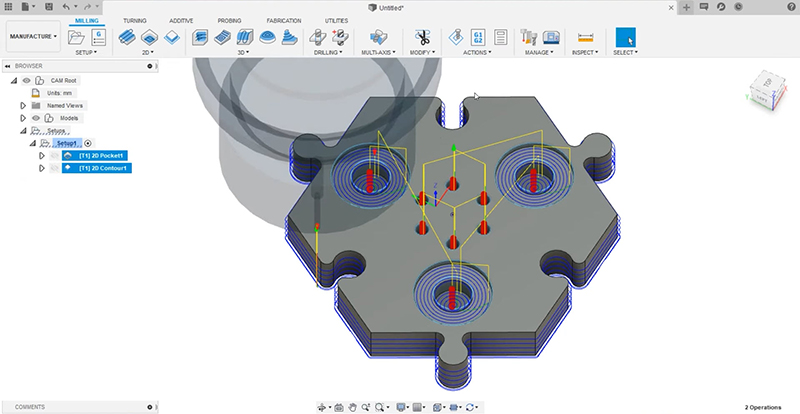The image size is (800, 414).
Task: Click the COMMENTS panel label
Action: 30,407
